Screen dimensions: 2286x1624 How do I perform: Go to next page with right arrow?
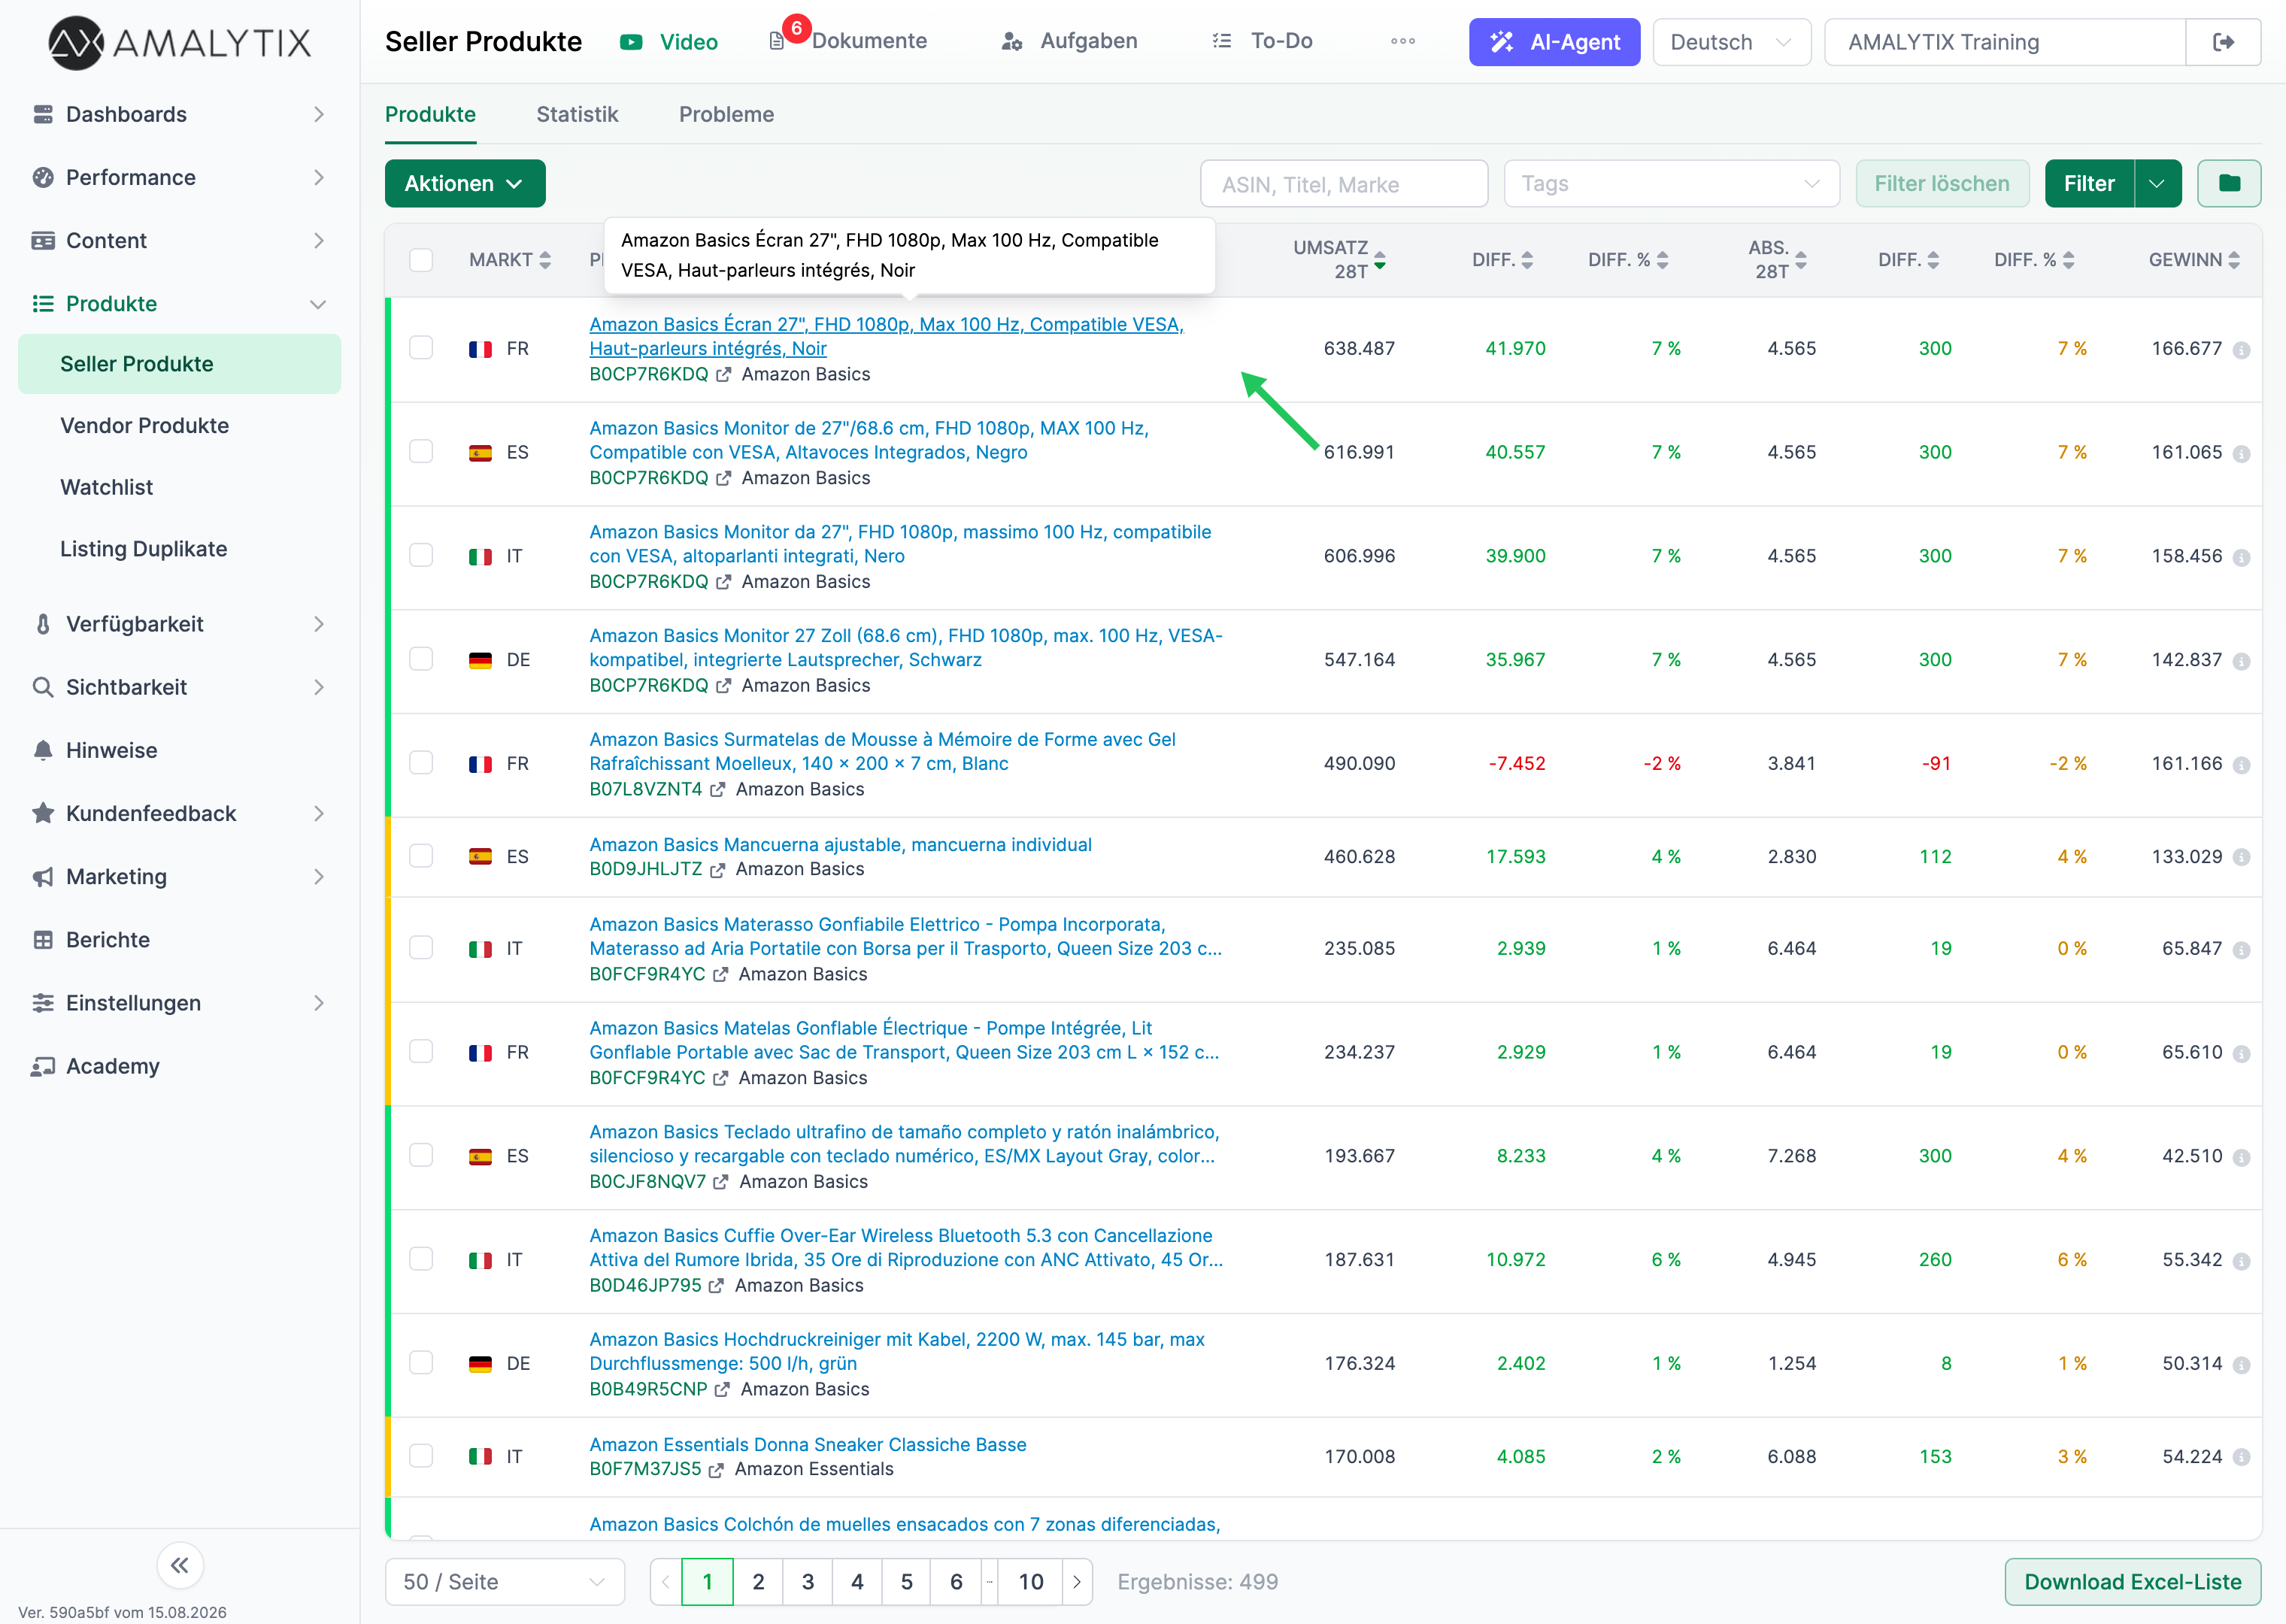pos(1076,1581)
